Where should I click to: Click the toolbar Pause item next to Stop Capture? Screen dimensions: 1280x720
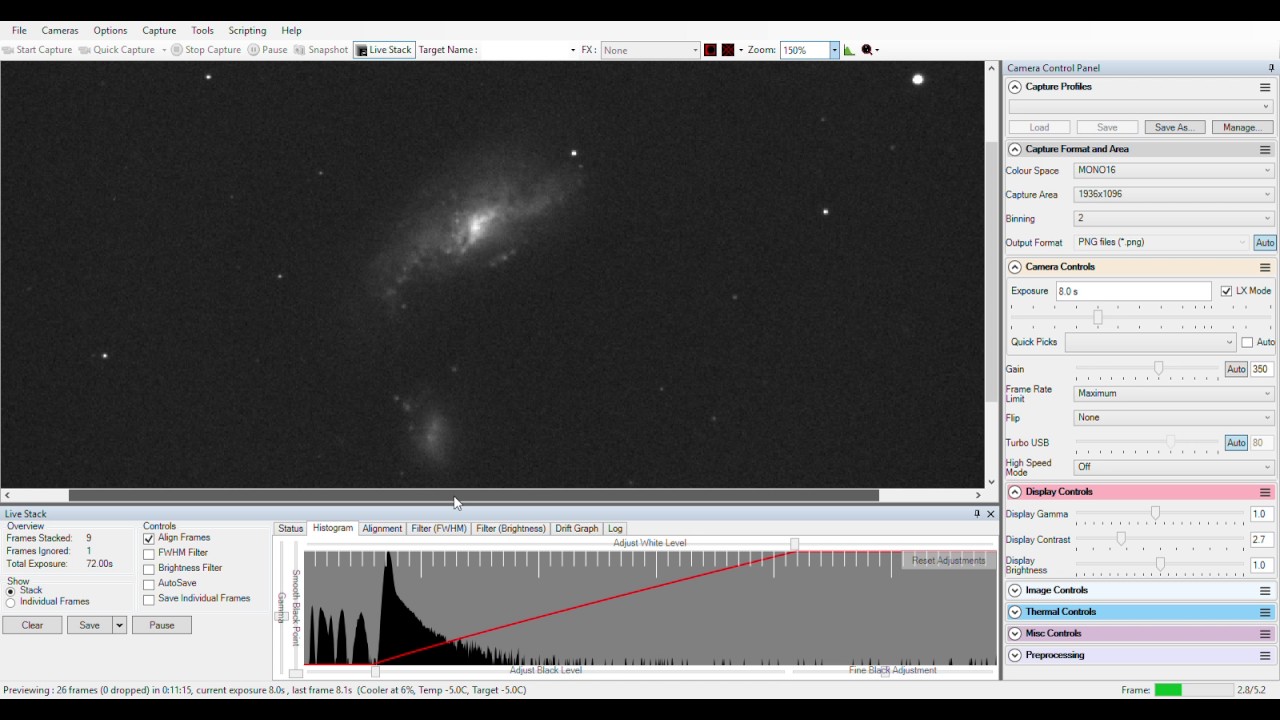click(268, 50)
